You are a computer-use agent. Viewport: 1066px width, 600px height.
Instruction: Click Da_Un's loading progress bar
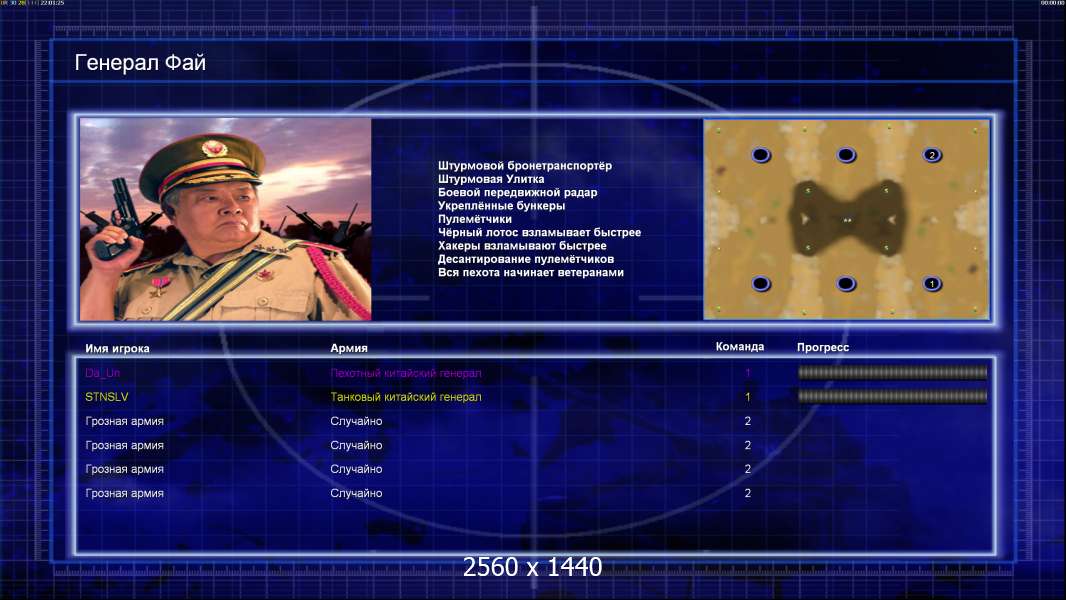pyautogui.click(x=892, y=372)
